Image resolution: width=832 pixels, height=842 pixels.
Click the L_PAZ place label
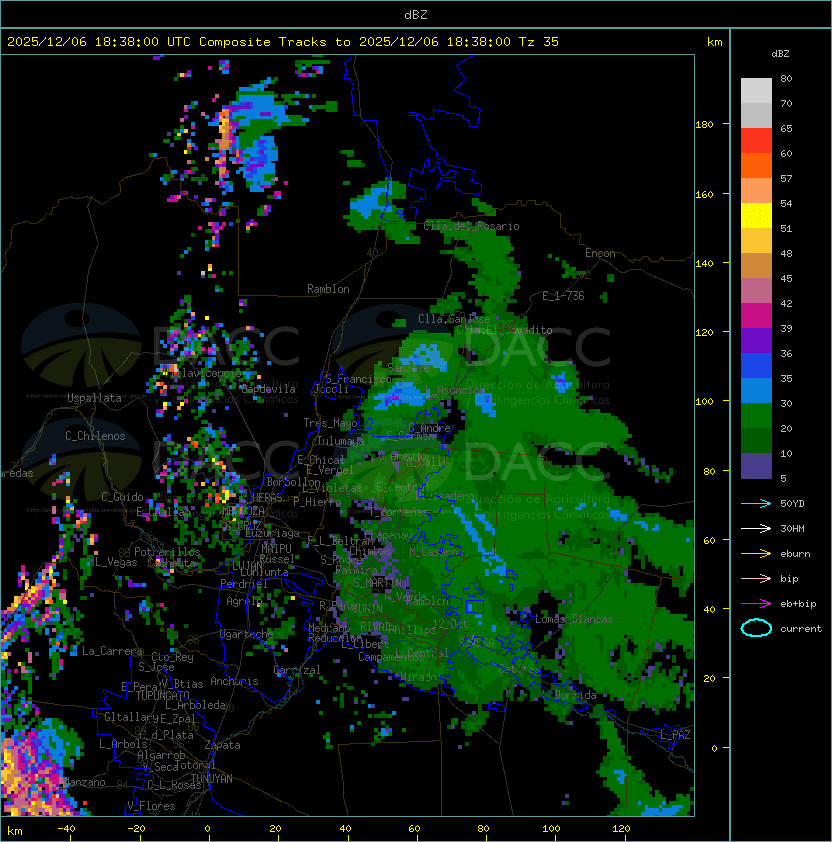pos(675,735)
